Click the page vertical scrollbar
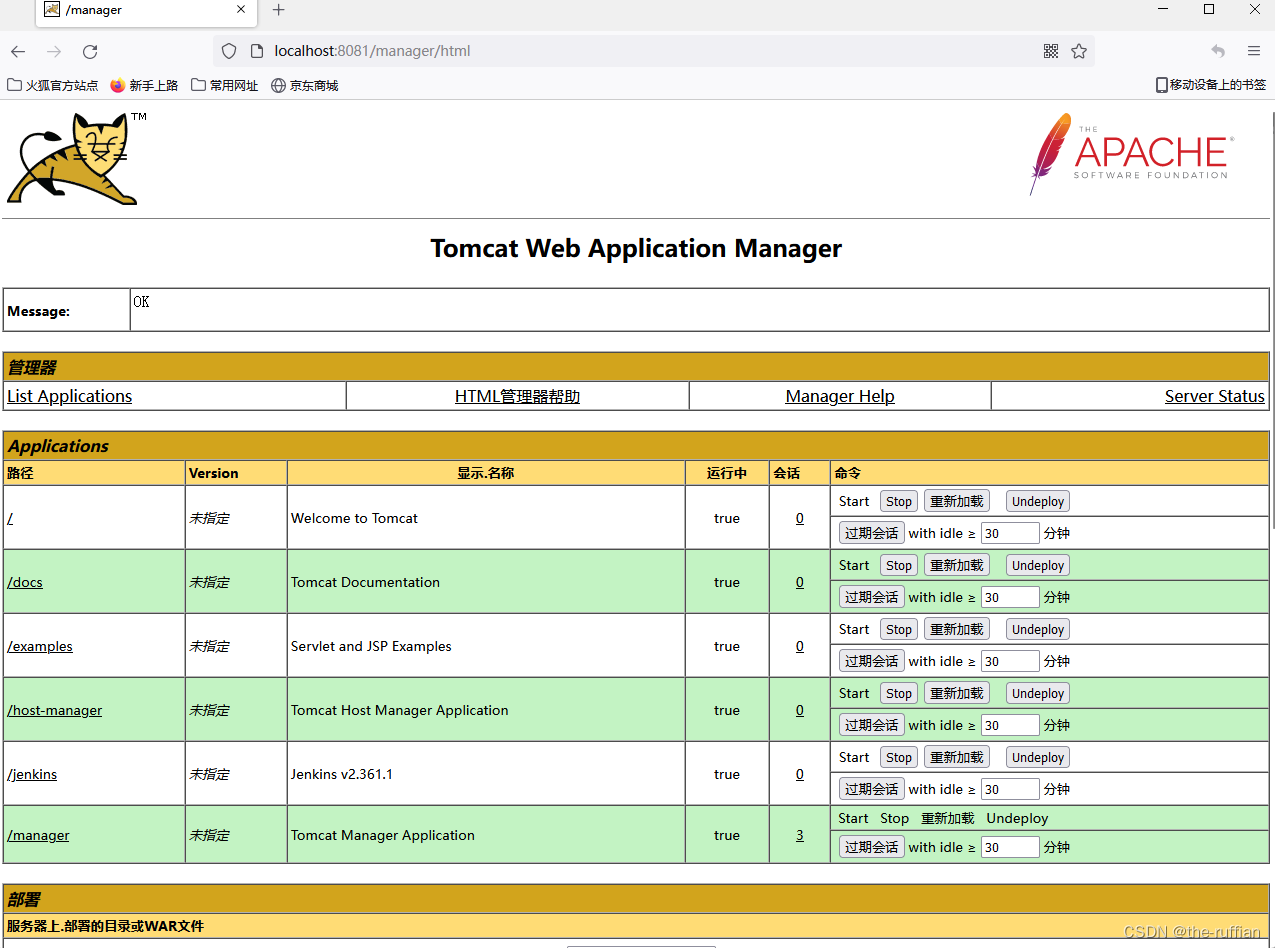The image size is (1275, 948). click(x=1272, y=320)
